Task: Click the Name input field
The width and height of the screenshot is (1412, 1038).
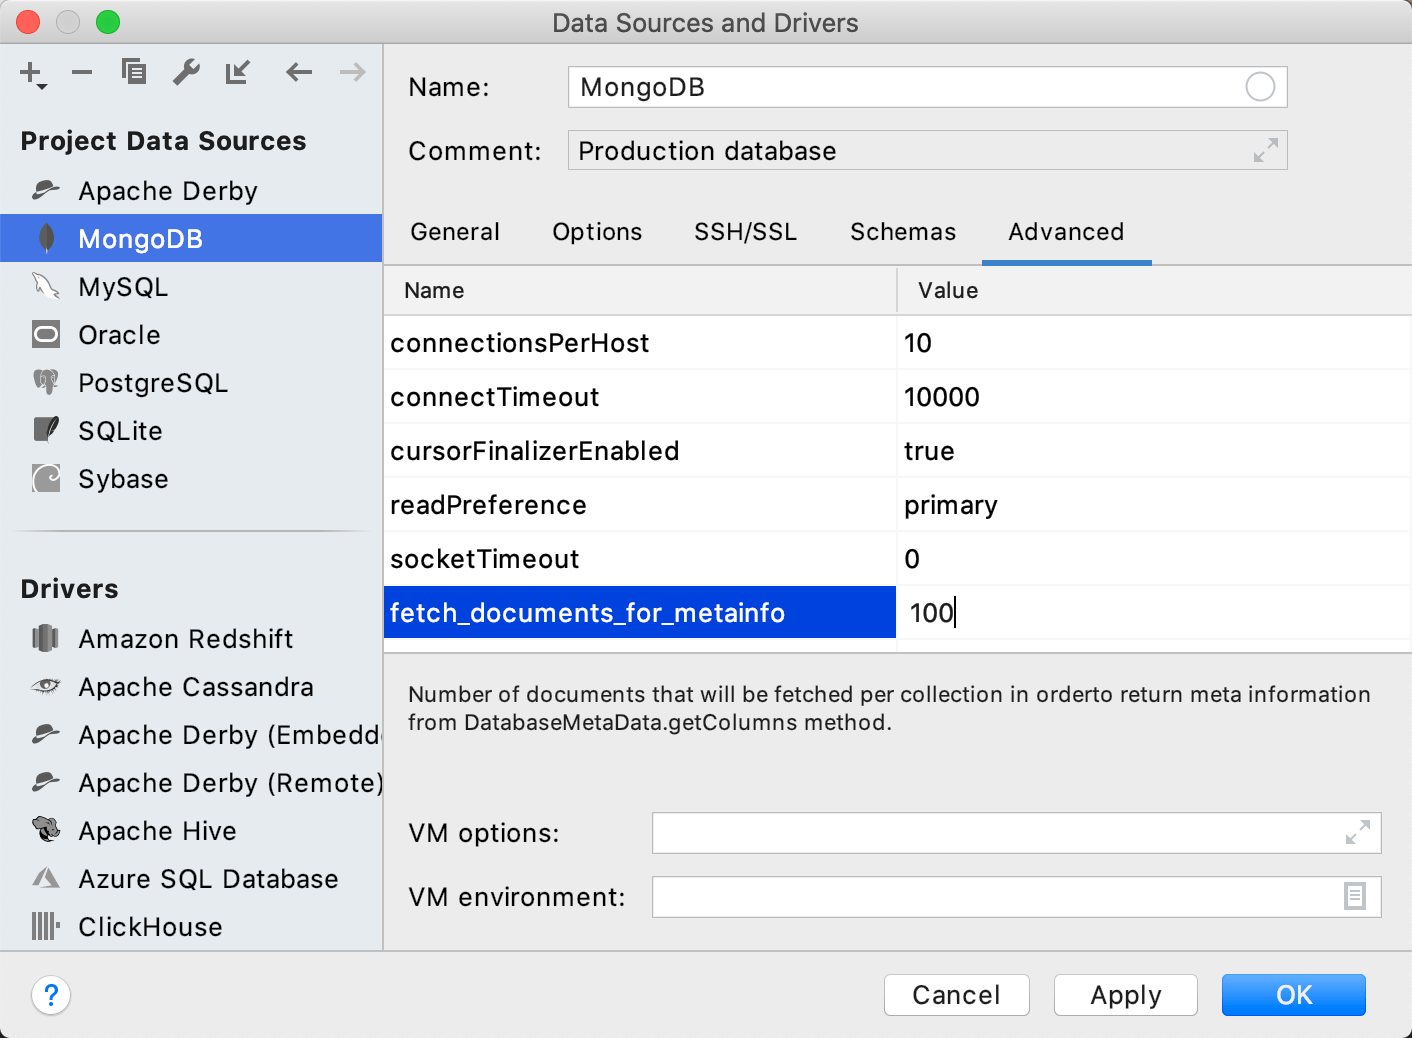Action: (x=900, y=87)
